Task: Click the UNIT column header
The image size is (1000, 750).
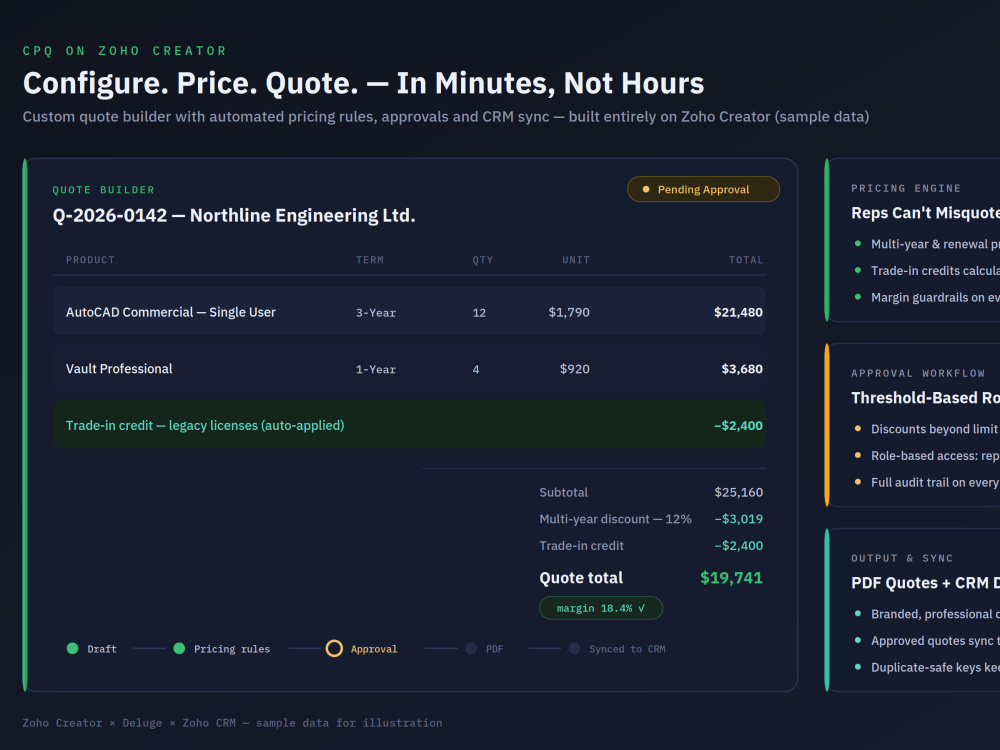Action: tap(575, 260)
